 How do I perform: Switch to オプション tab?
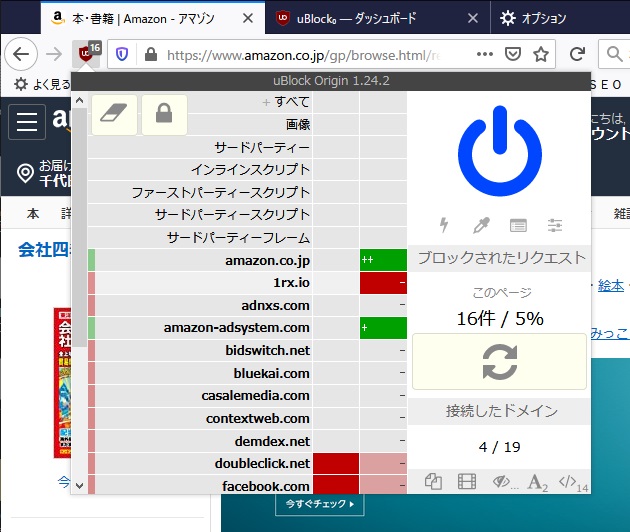tap(560, 18)
